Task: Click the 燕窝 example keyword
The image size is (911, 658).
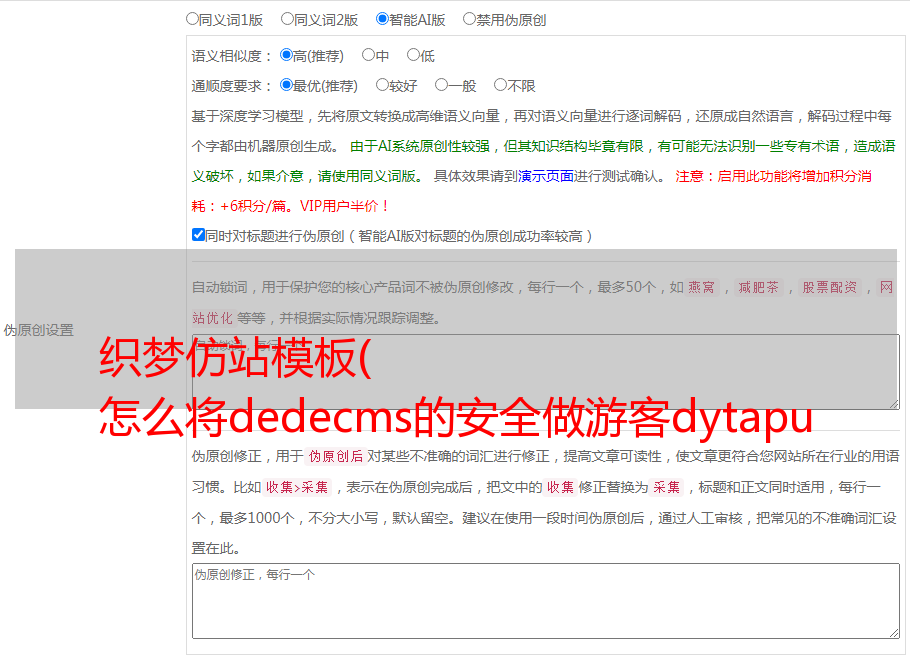Action: 702,287
